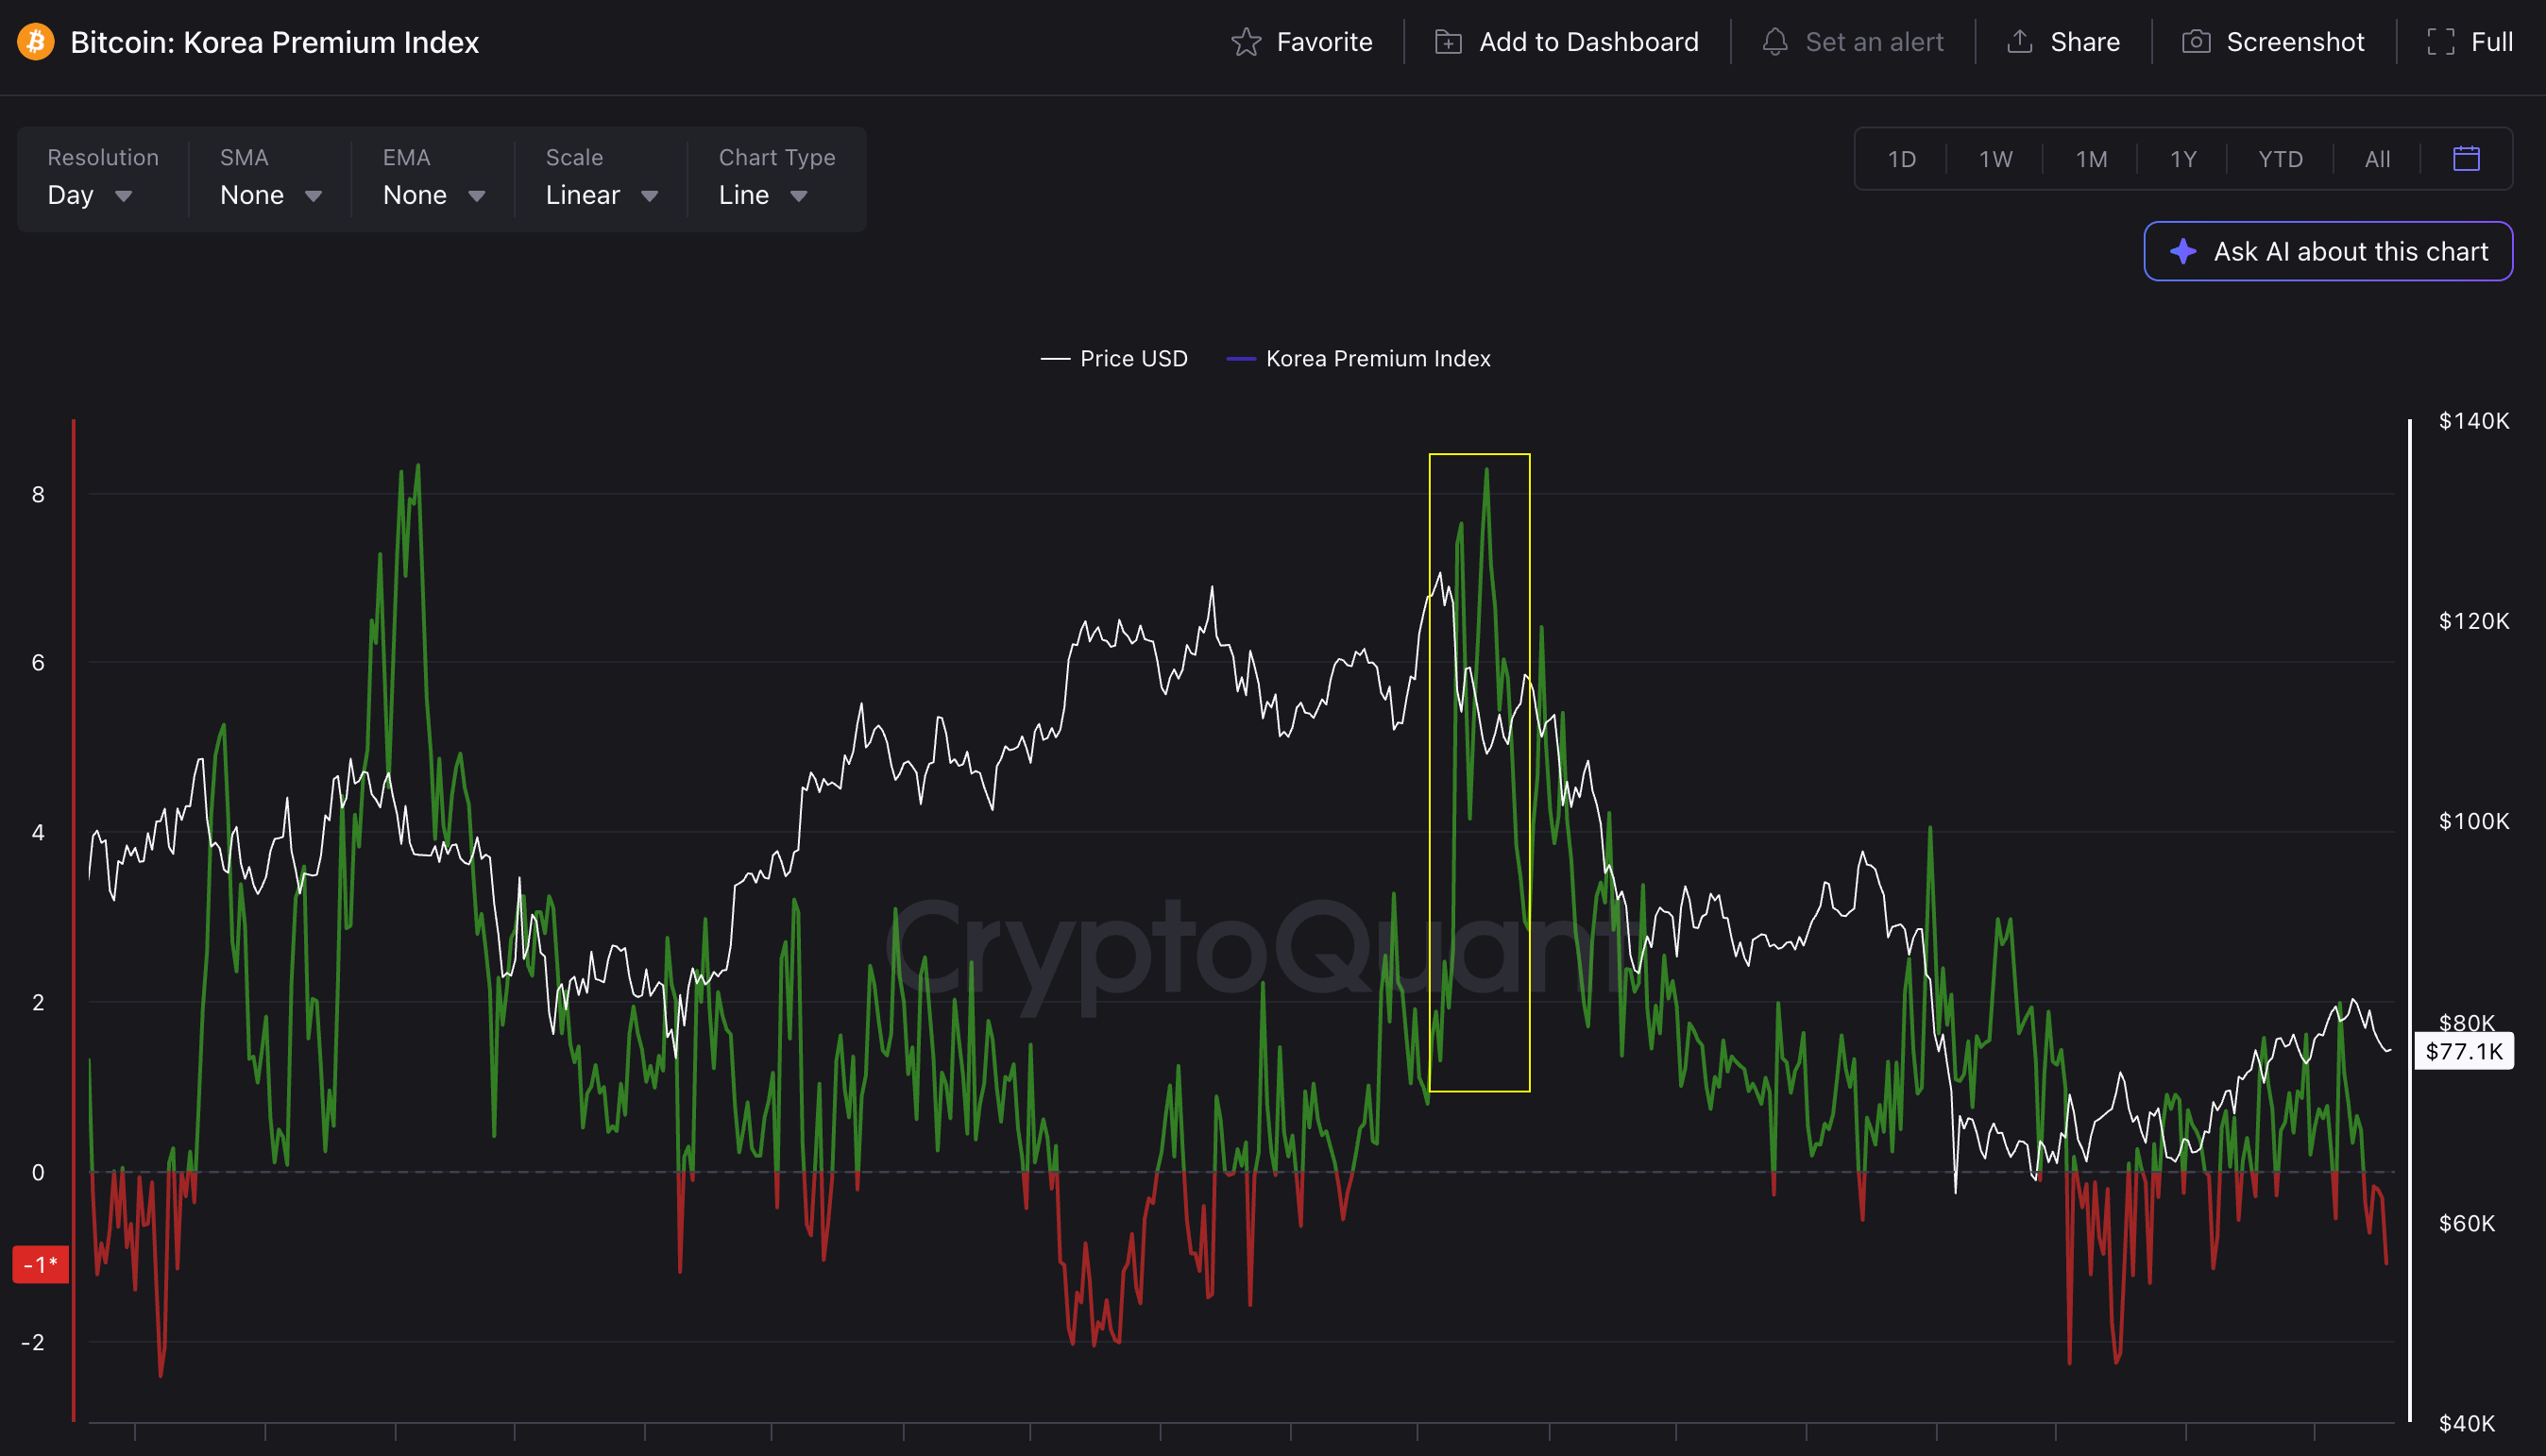Screen dimensions: 2546x1456
Task: Click the $40K right axis label
Action: click(2467, 1423)
